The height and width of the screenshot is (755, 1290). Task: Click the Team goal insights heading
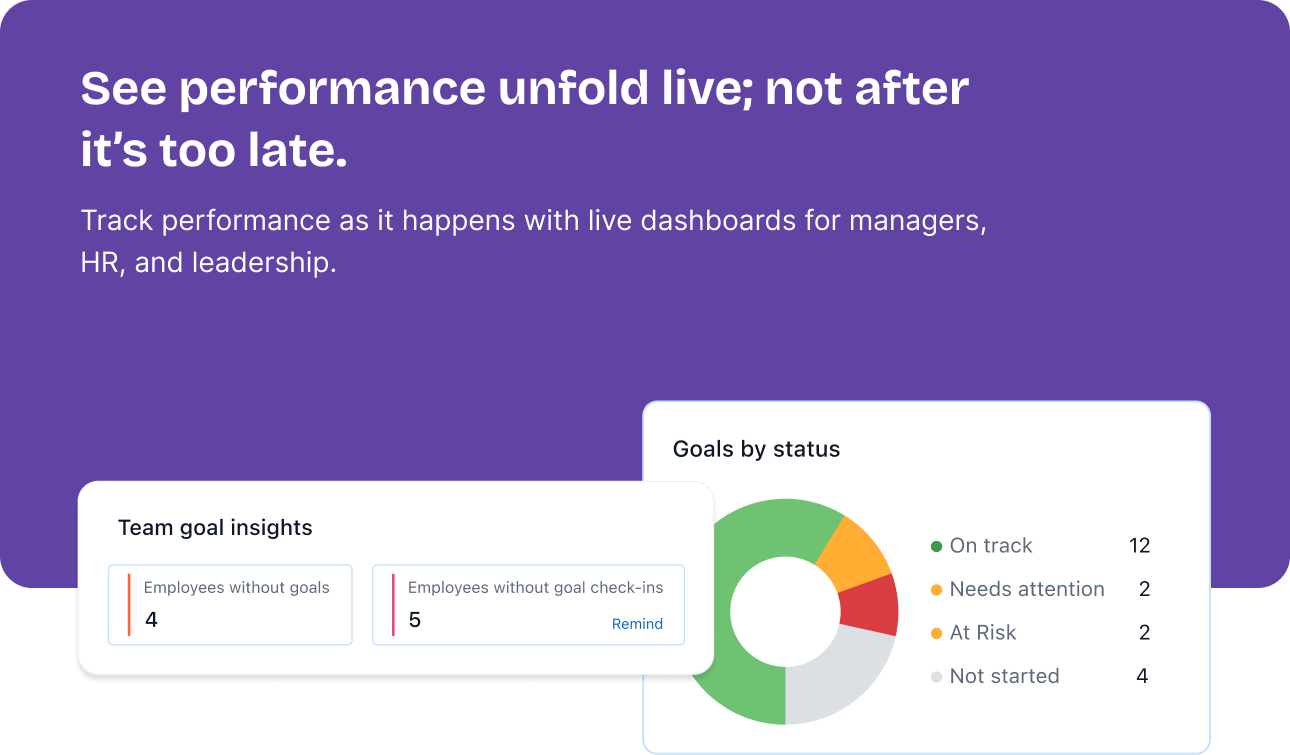(215, 528)
